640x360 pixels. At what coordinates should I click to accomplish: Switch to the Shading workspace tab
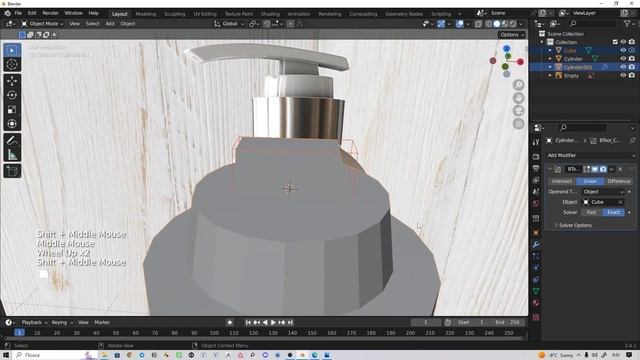270,14
